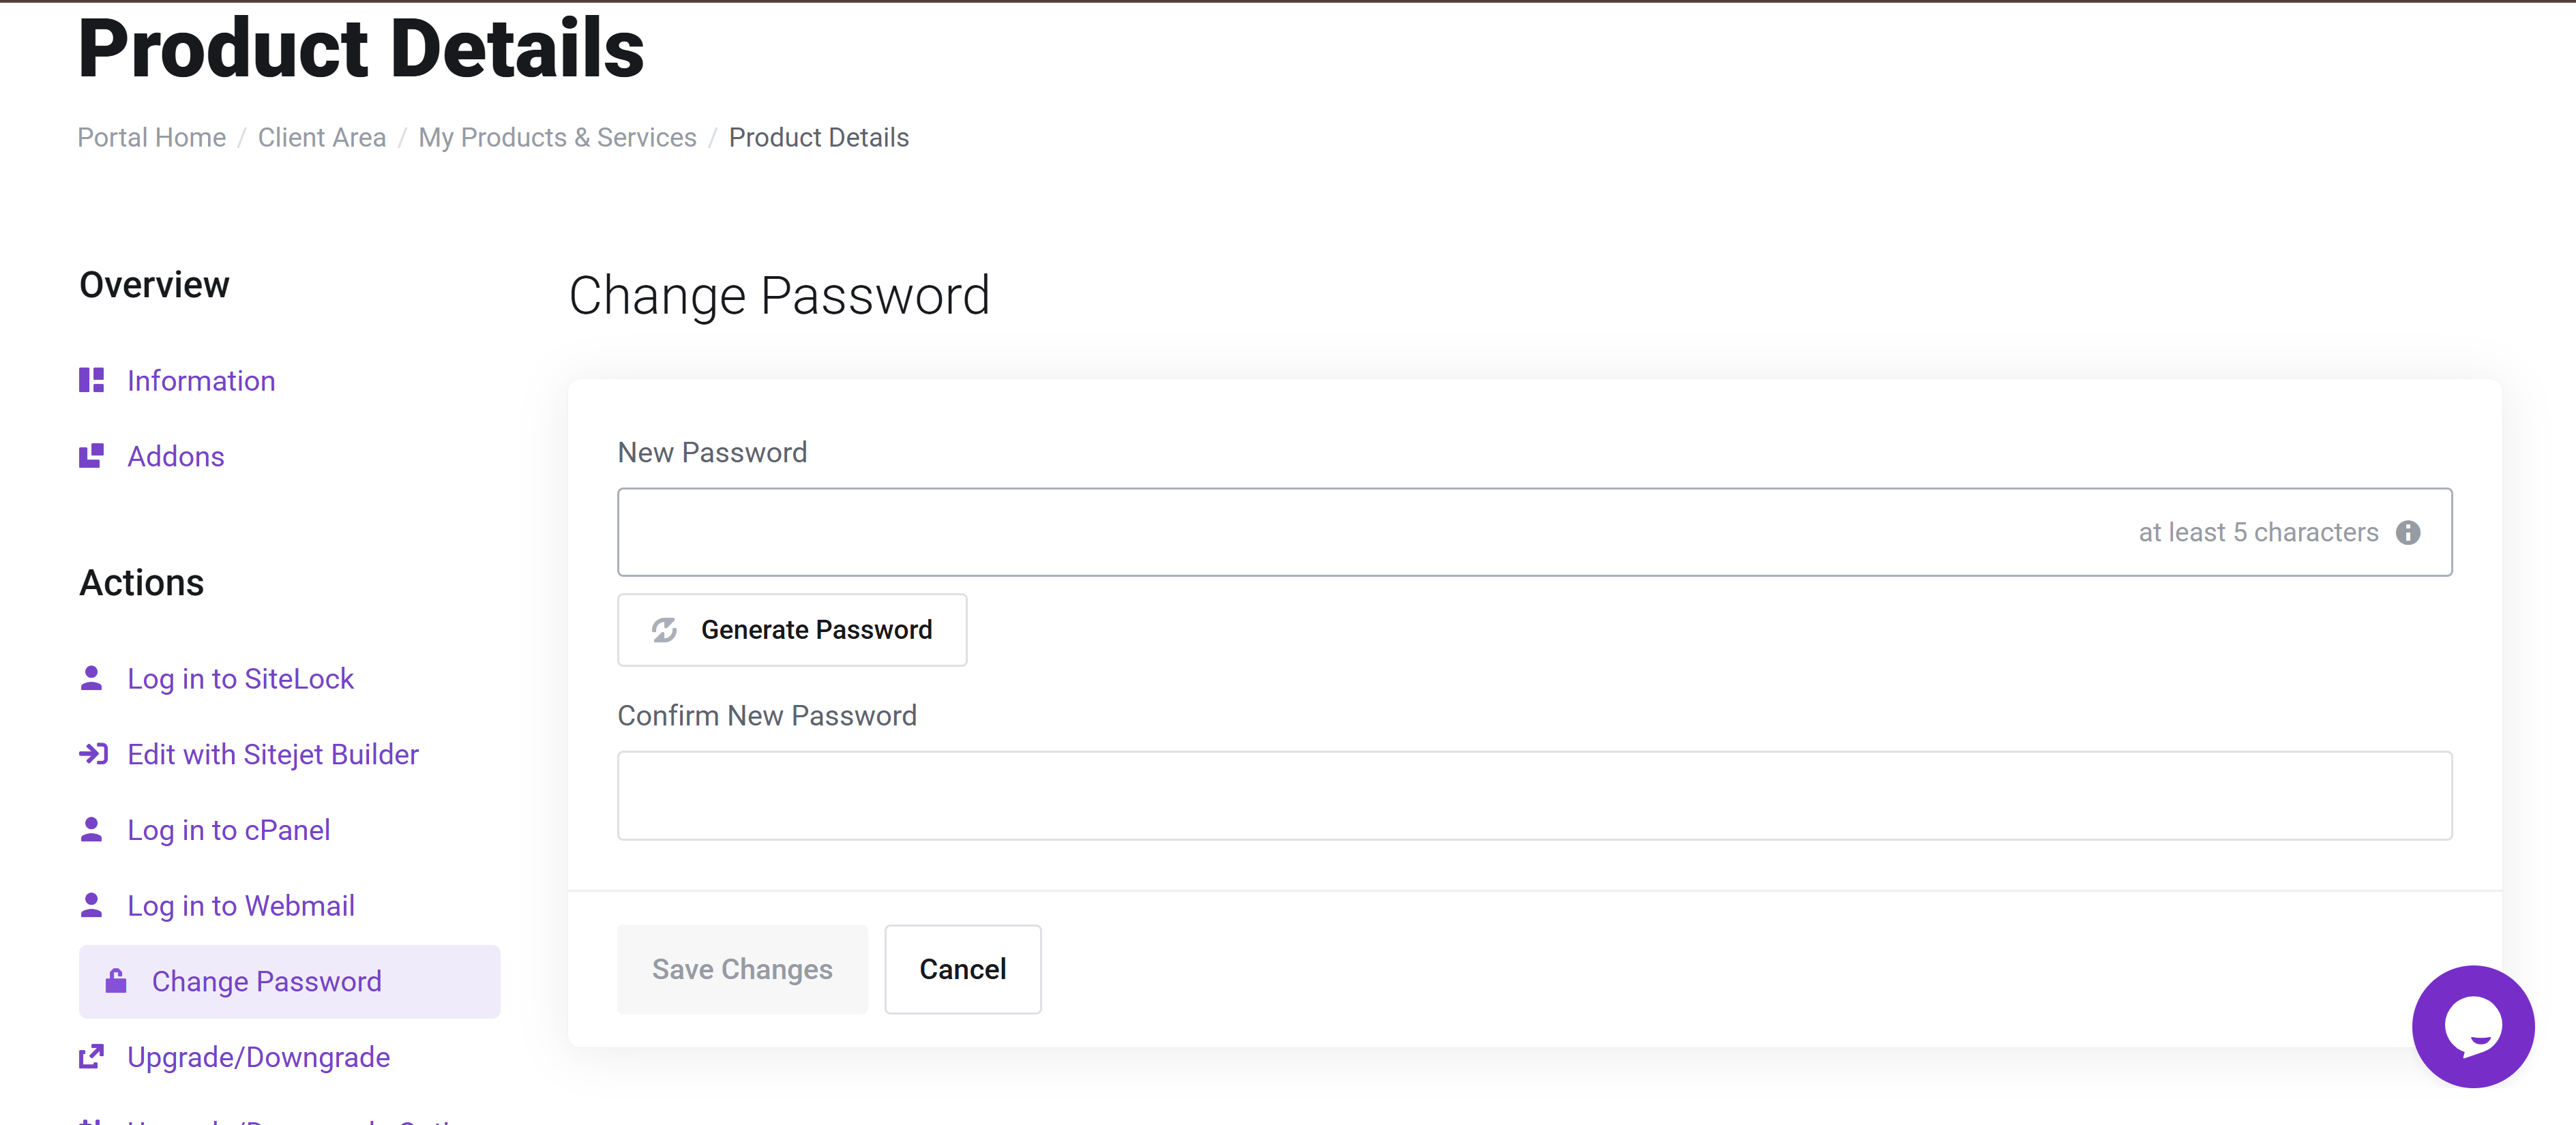Click the password requirements info icon
This screenshot has height=1125, width=2576.
(2408, 533)
